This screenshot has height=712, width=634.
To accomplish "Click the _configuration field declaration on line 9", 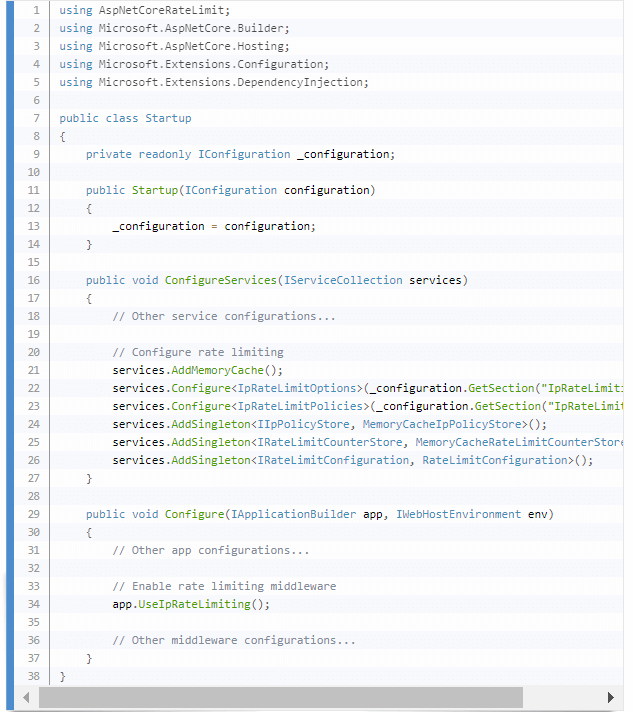I will tap(345, 154).
